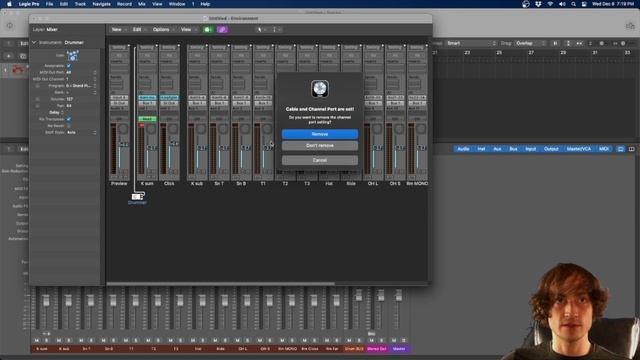
Task: Click the Stereo Out track name label
Action: point(377,349)
